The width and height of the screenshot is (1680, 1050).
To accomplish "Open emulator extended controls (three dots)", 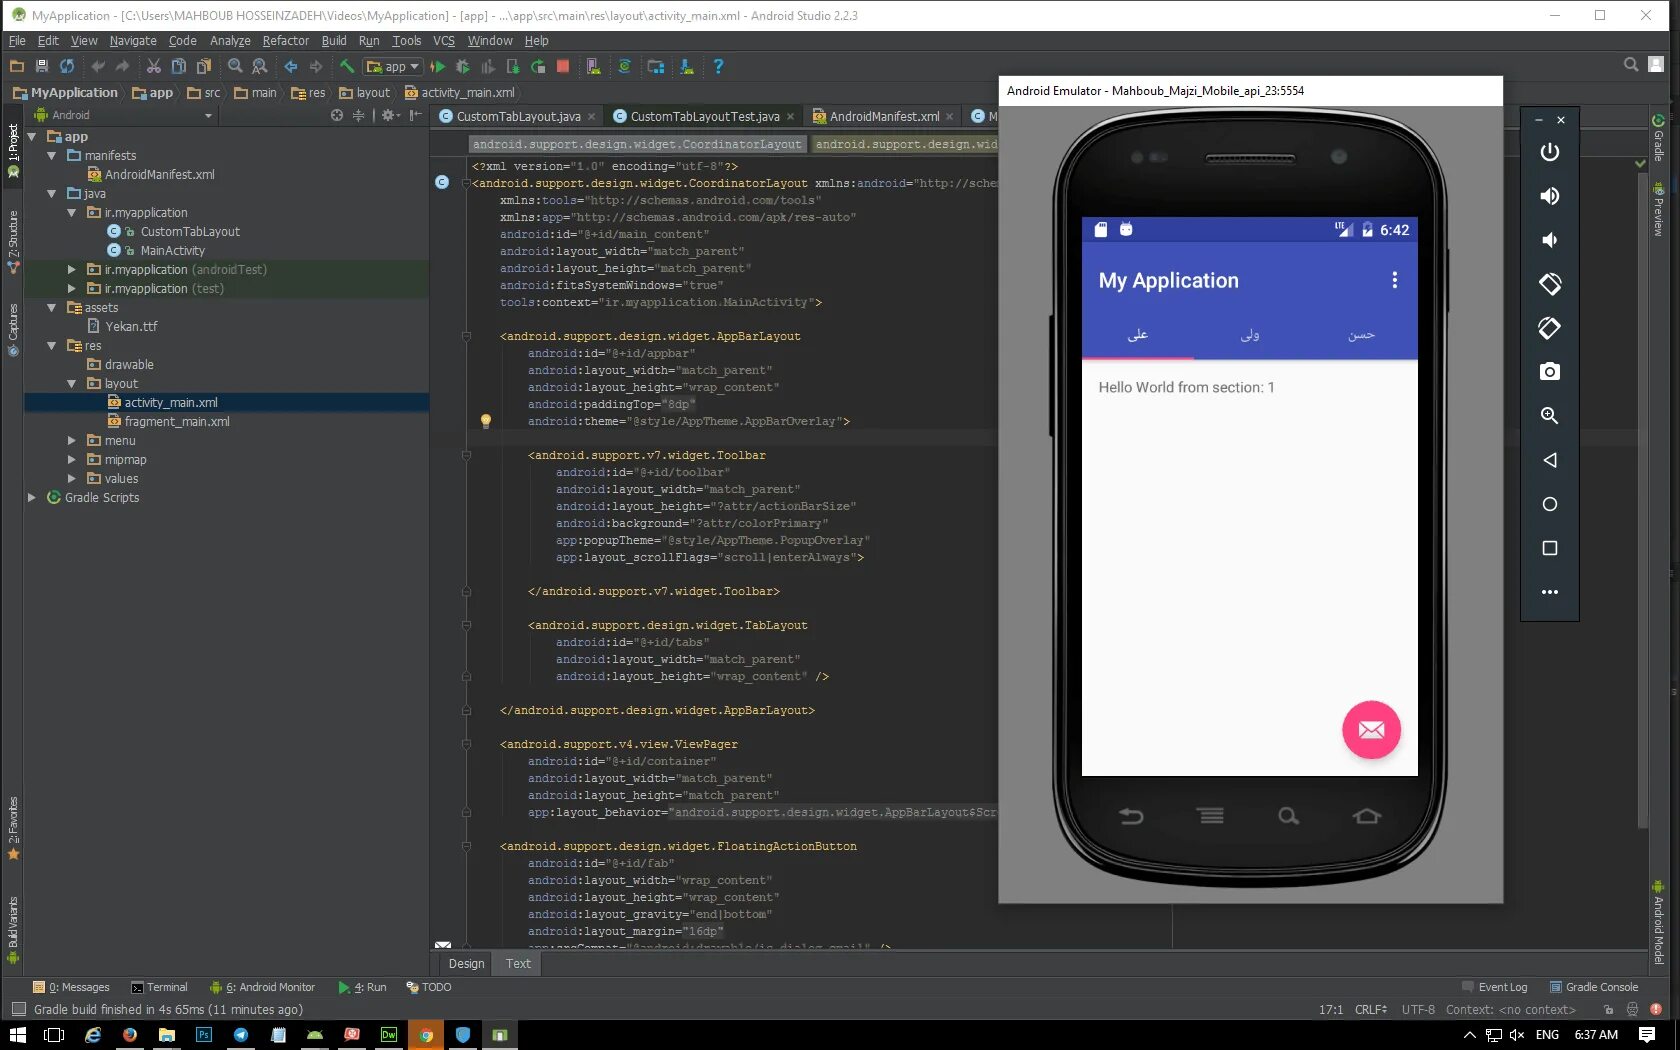I will coord(1550,592).
